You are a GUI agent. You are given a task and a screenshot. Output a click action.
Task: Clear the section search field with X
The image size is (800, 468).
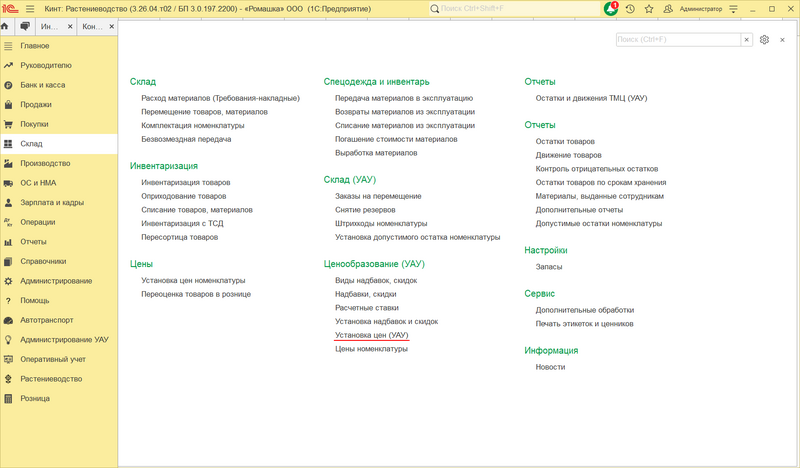pos(746,39)
